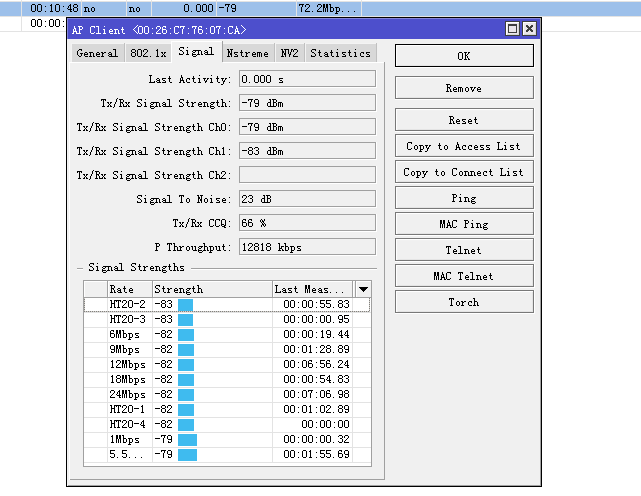Click the empty Signal Strength Ch2 field
This screenshot has width=641, height=496.
click(307, 175)
